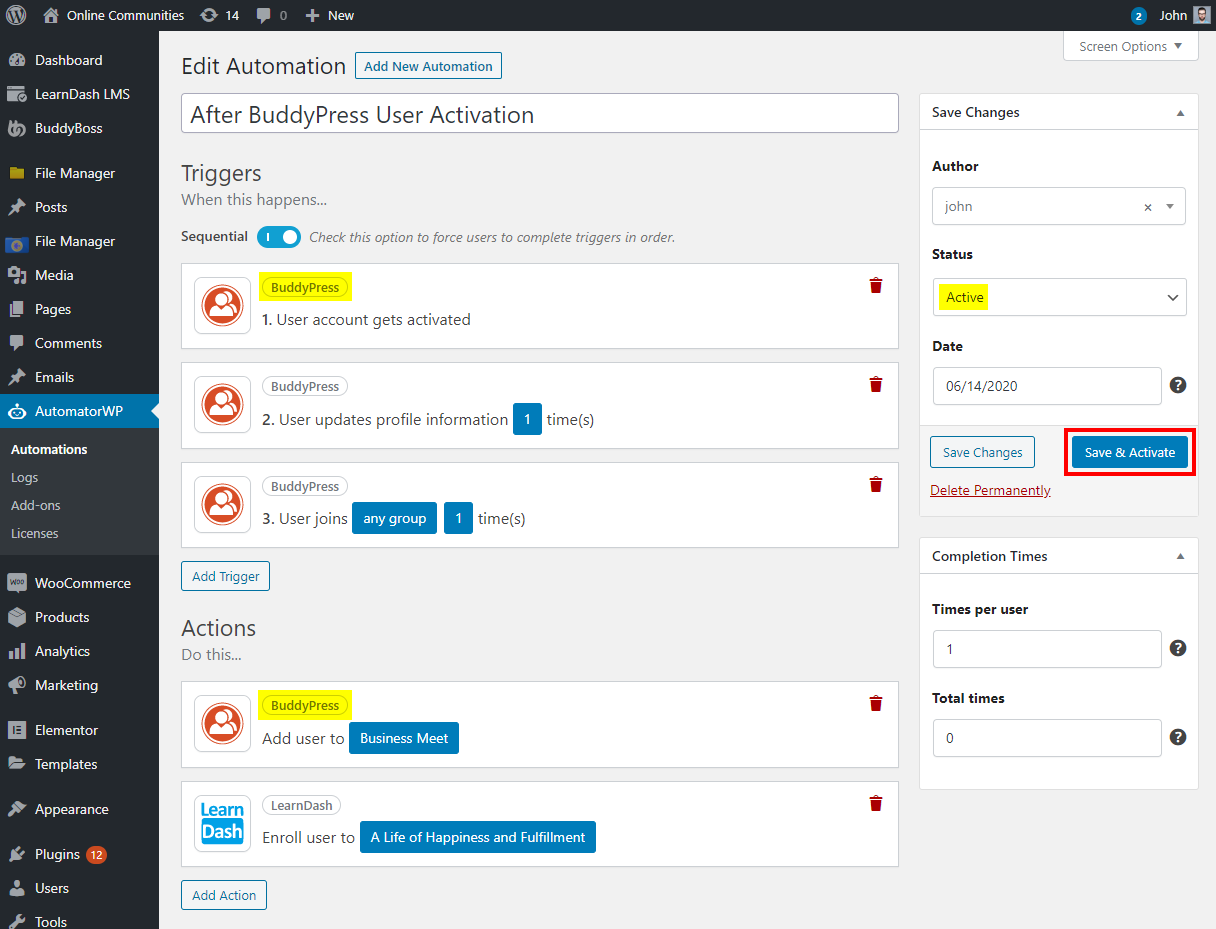The width and height of the screenshot is (1216, 929).
Task: Open Logs submenu under AutomatorWP
Action: (x=24, y=478)
